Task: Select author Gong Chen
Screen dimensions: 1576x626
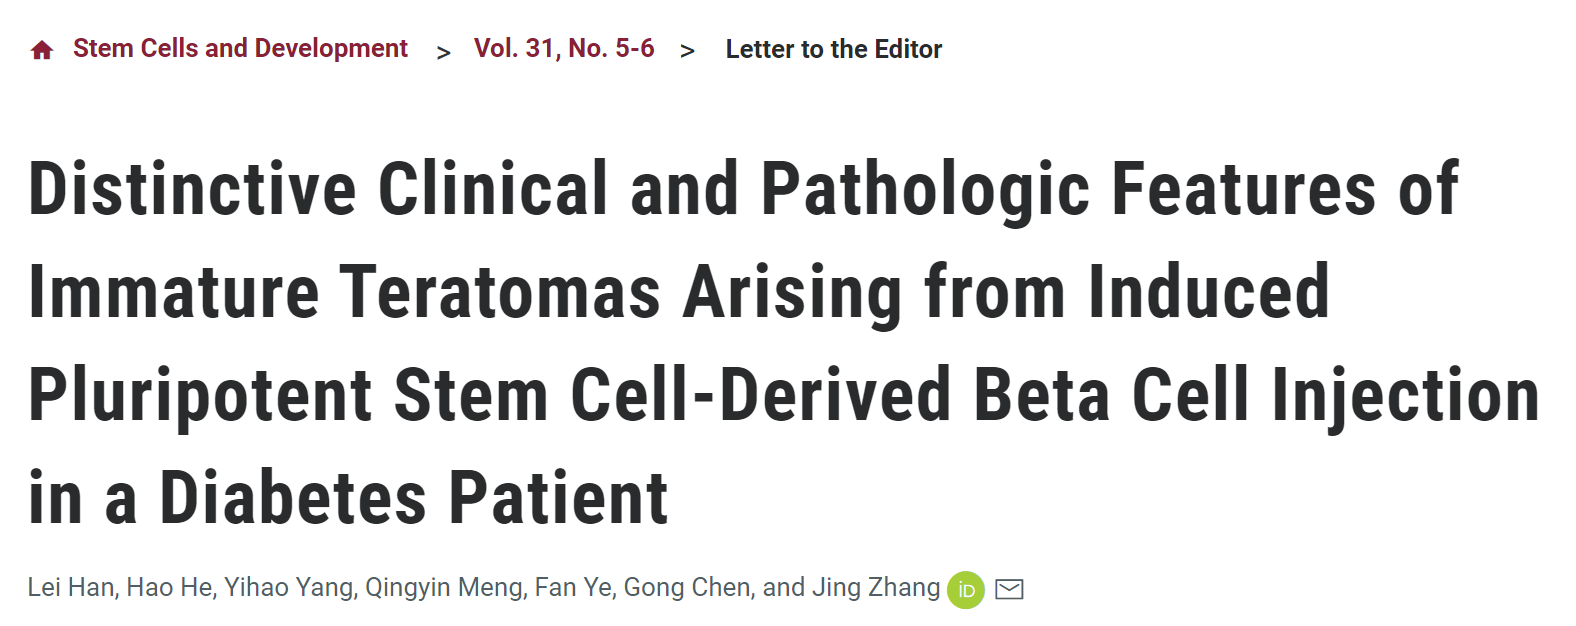Action: click(x=687, y=588)
